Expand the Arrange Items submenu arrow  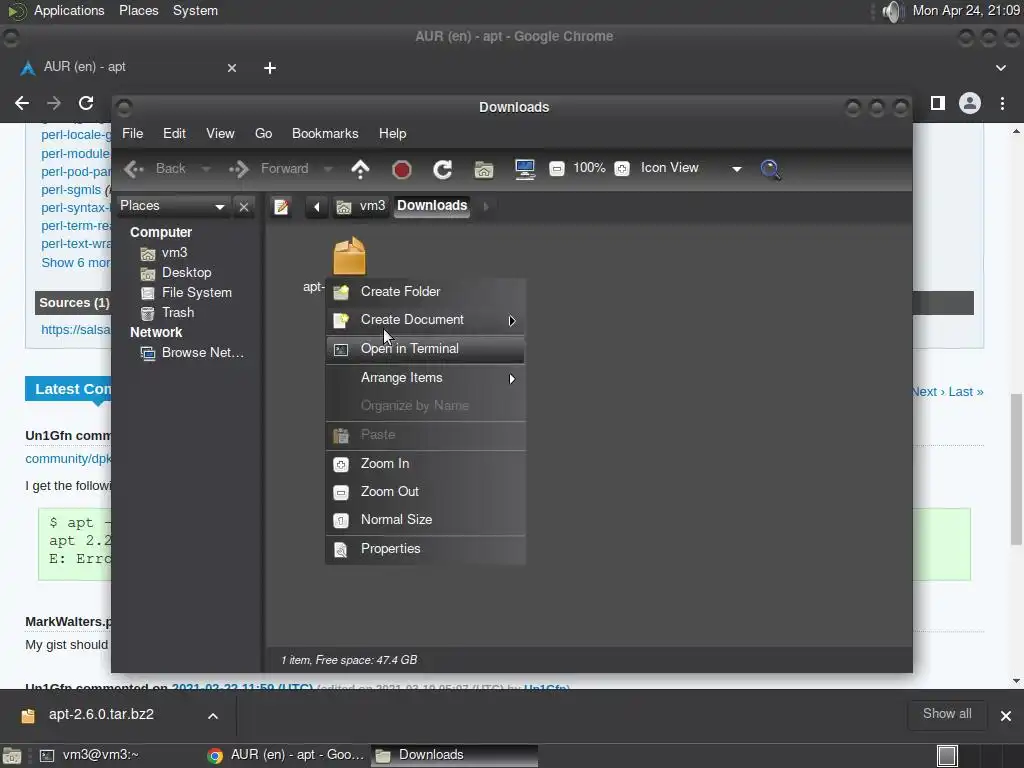pyautogui.click(x=512, y=379)
